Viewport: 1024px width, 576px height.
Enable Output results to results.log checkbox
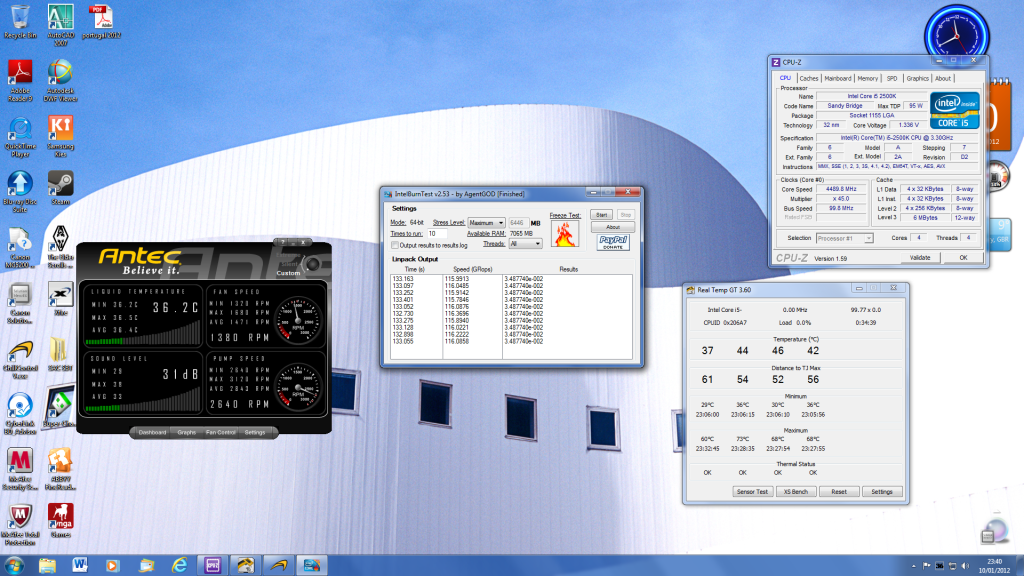[x=394, y=246]
